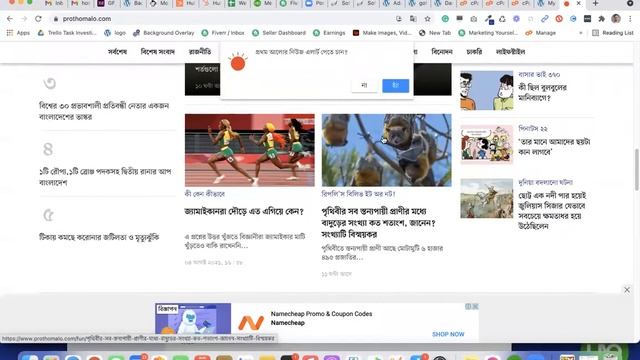Switch to the WordPress 'Bac' tab
This screenshot has width=640, height=360.
point(133,3)
